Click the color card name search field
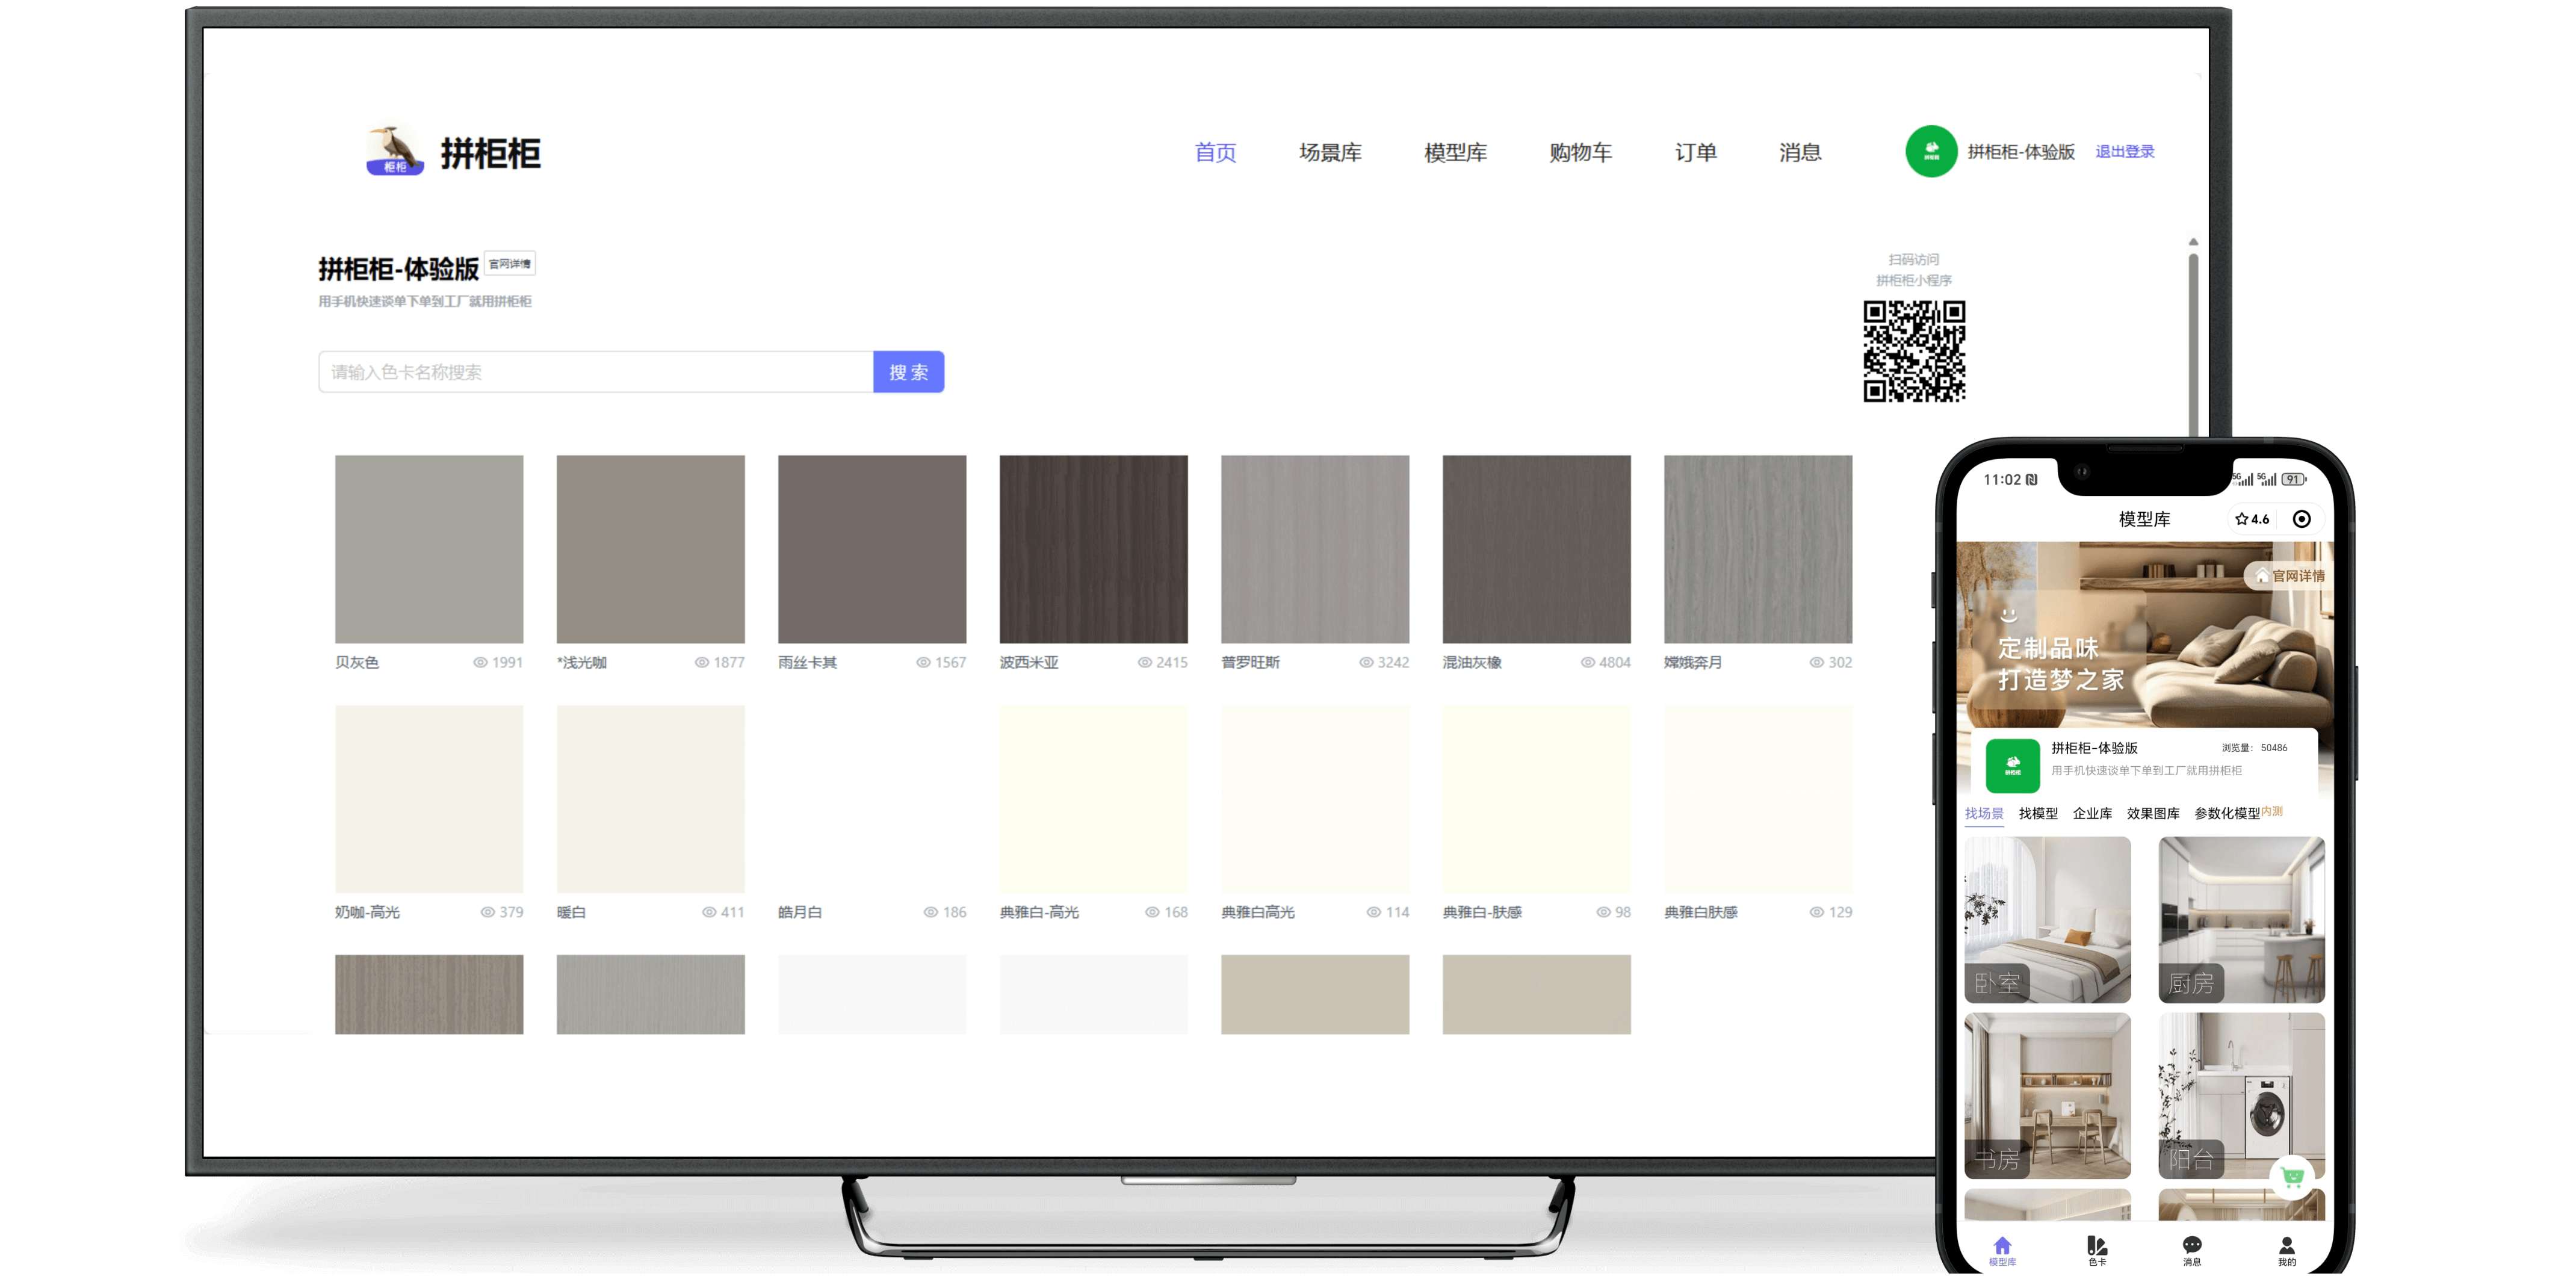2576x1288 pixels. pos(596,372)
